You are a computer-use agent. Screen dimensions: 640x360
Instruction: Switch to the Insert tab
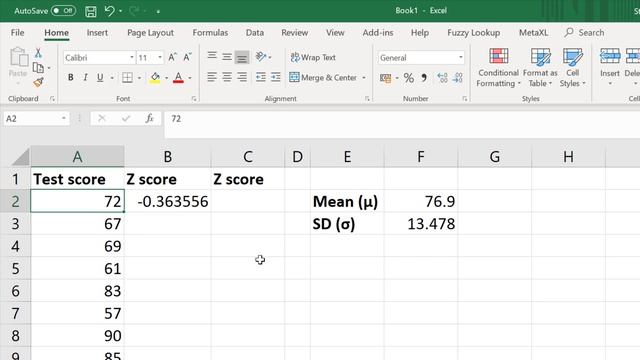pos(97,33)
